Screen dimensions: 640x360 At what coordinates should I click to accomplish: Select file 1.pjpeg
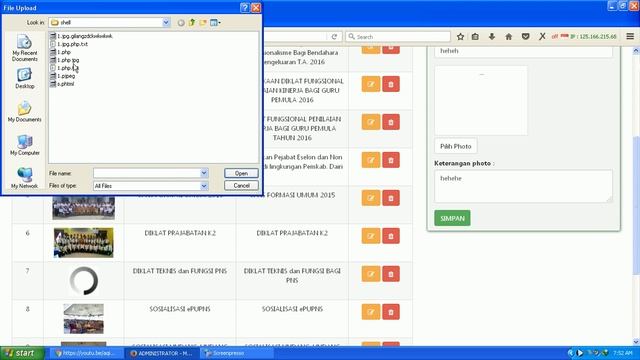pyautogui.click(x=62, y=76)
